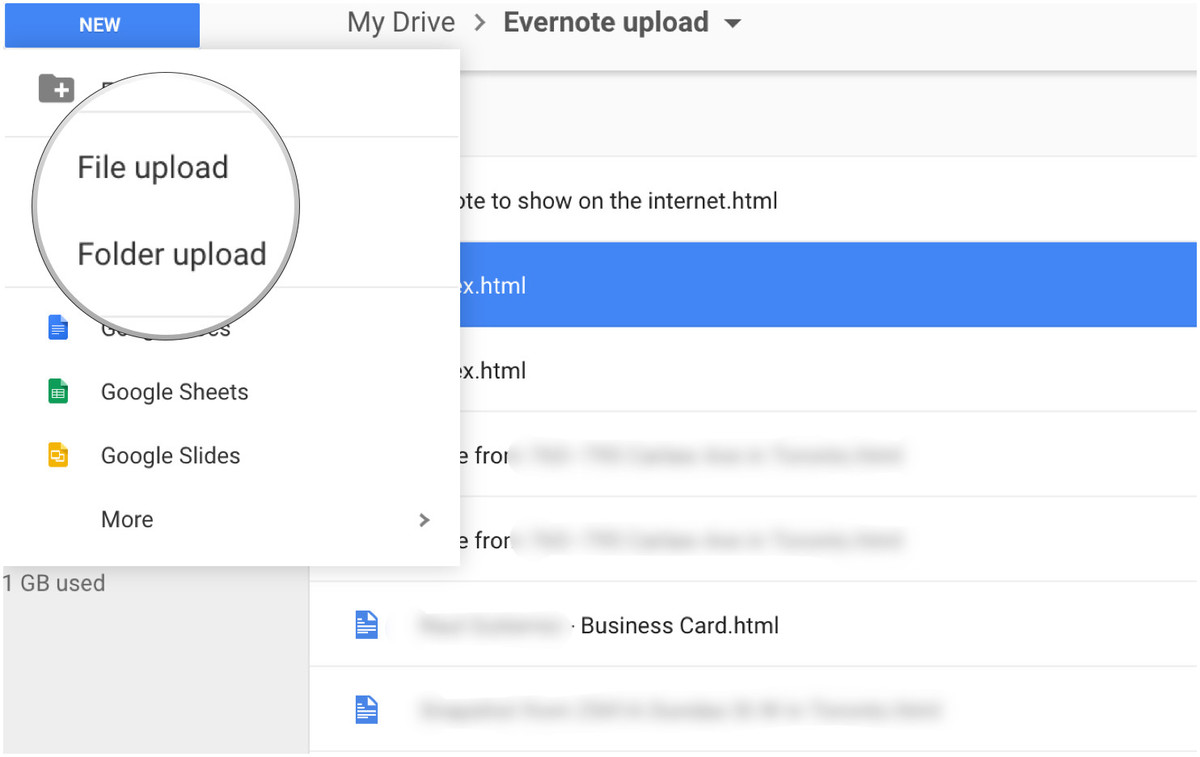Click the yellow Google Slides icon
The width and height of the screenshot is (1200, 757).
tap(58, 455)
